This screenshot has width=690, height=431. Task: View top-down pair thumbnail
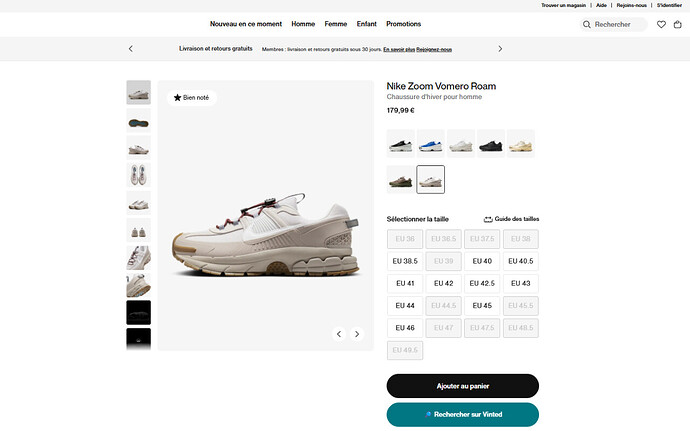(139, 175)
